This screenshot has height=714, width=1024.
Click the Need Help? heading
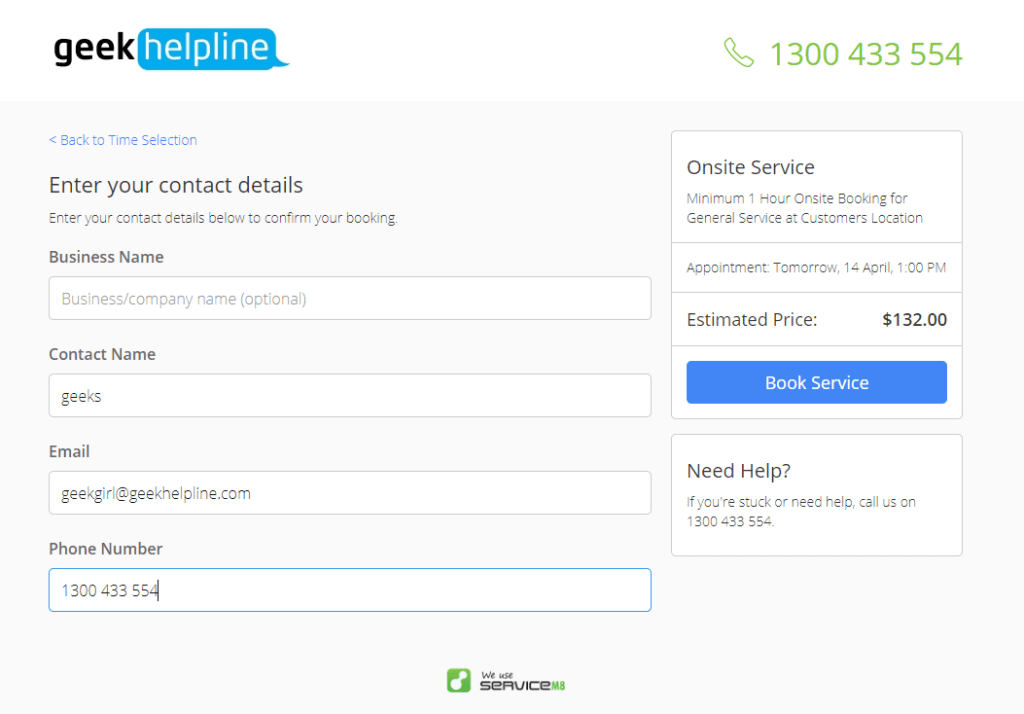pyautogui.click(x=739, y=470)
